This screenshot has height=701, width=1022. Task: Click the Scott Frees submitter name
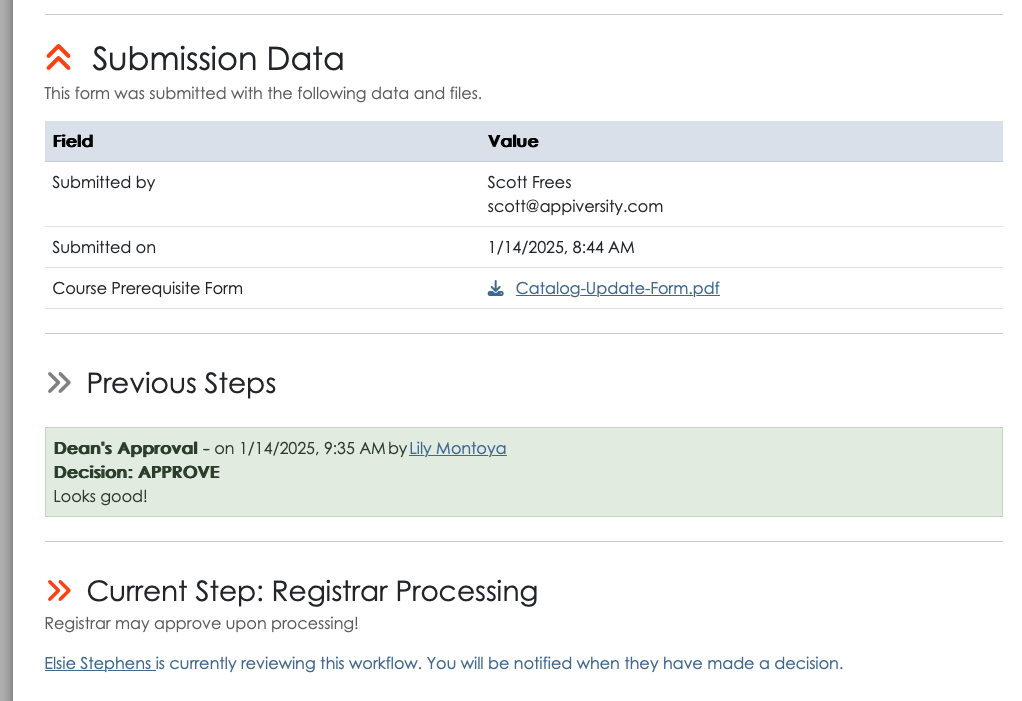529,182
